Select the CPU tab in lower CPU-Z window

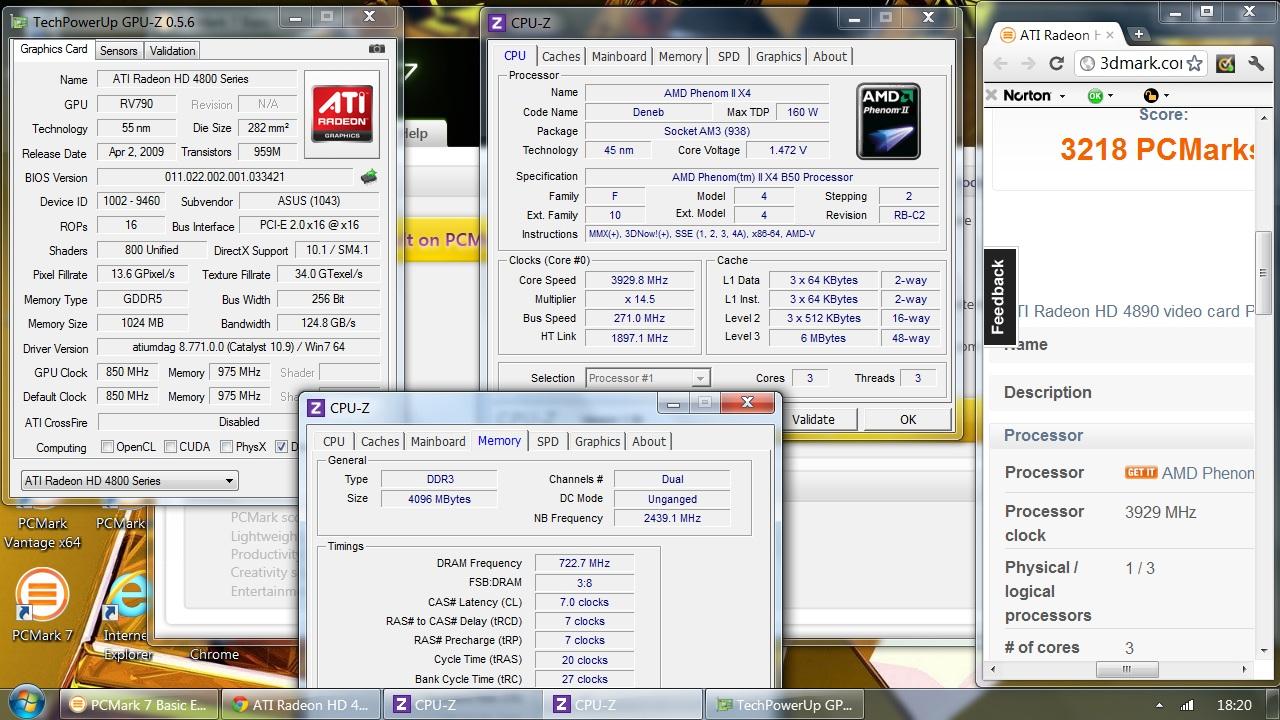point(334,442)
